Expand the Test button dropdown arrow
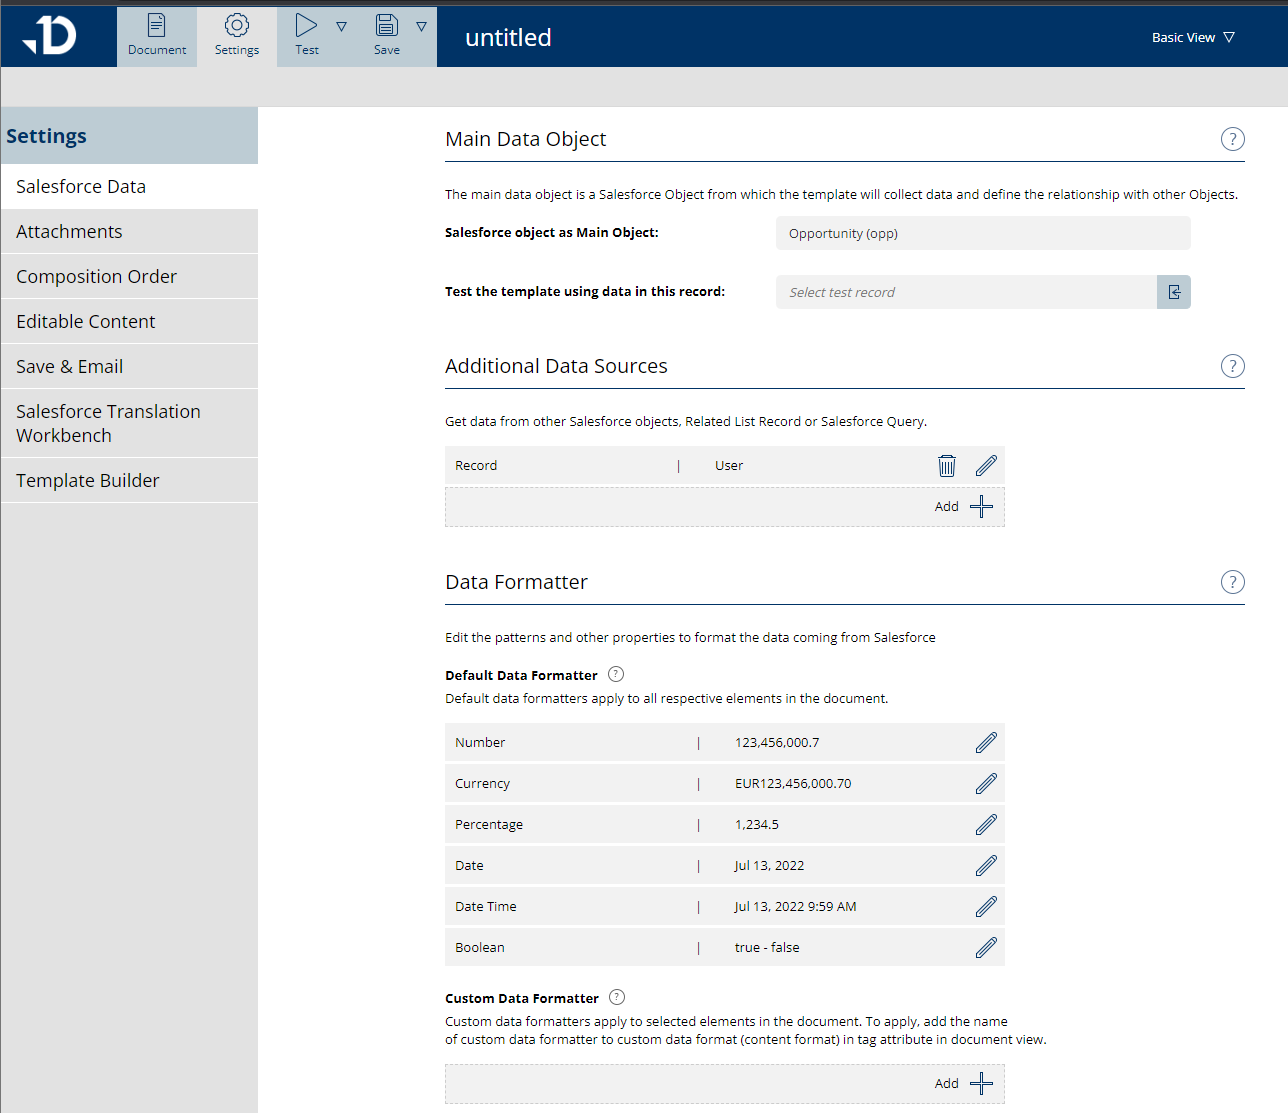This screenshot has width=1288, height=1113. pos(342,27)
